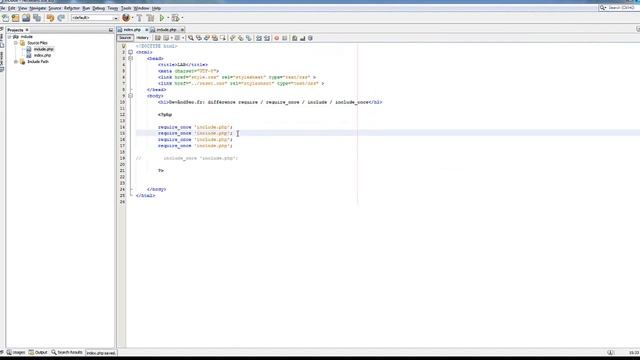640x360 pixels.
Task: Open the Source menu
Action: (55, 8)
